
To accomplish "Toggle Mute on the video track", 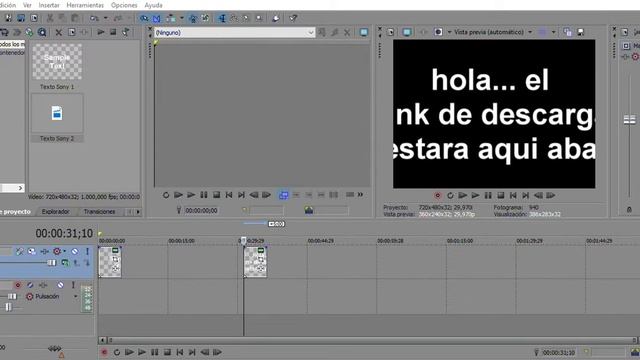I will coord(74,251).
